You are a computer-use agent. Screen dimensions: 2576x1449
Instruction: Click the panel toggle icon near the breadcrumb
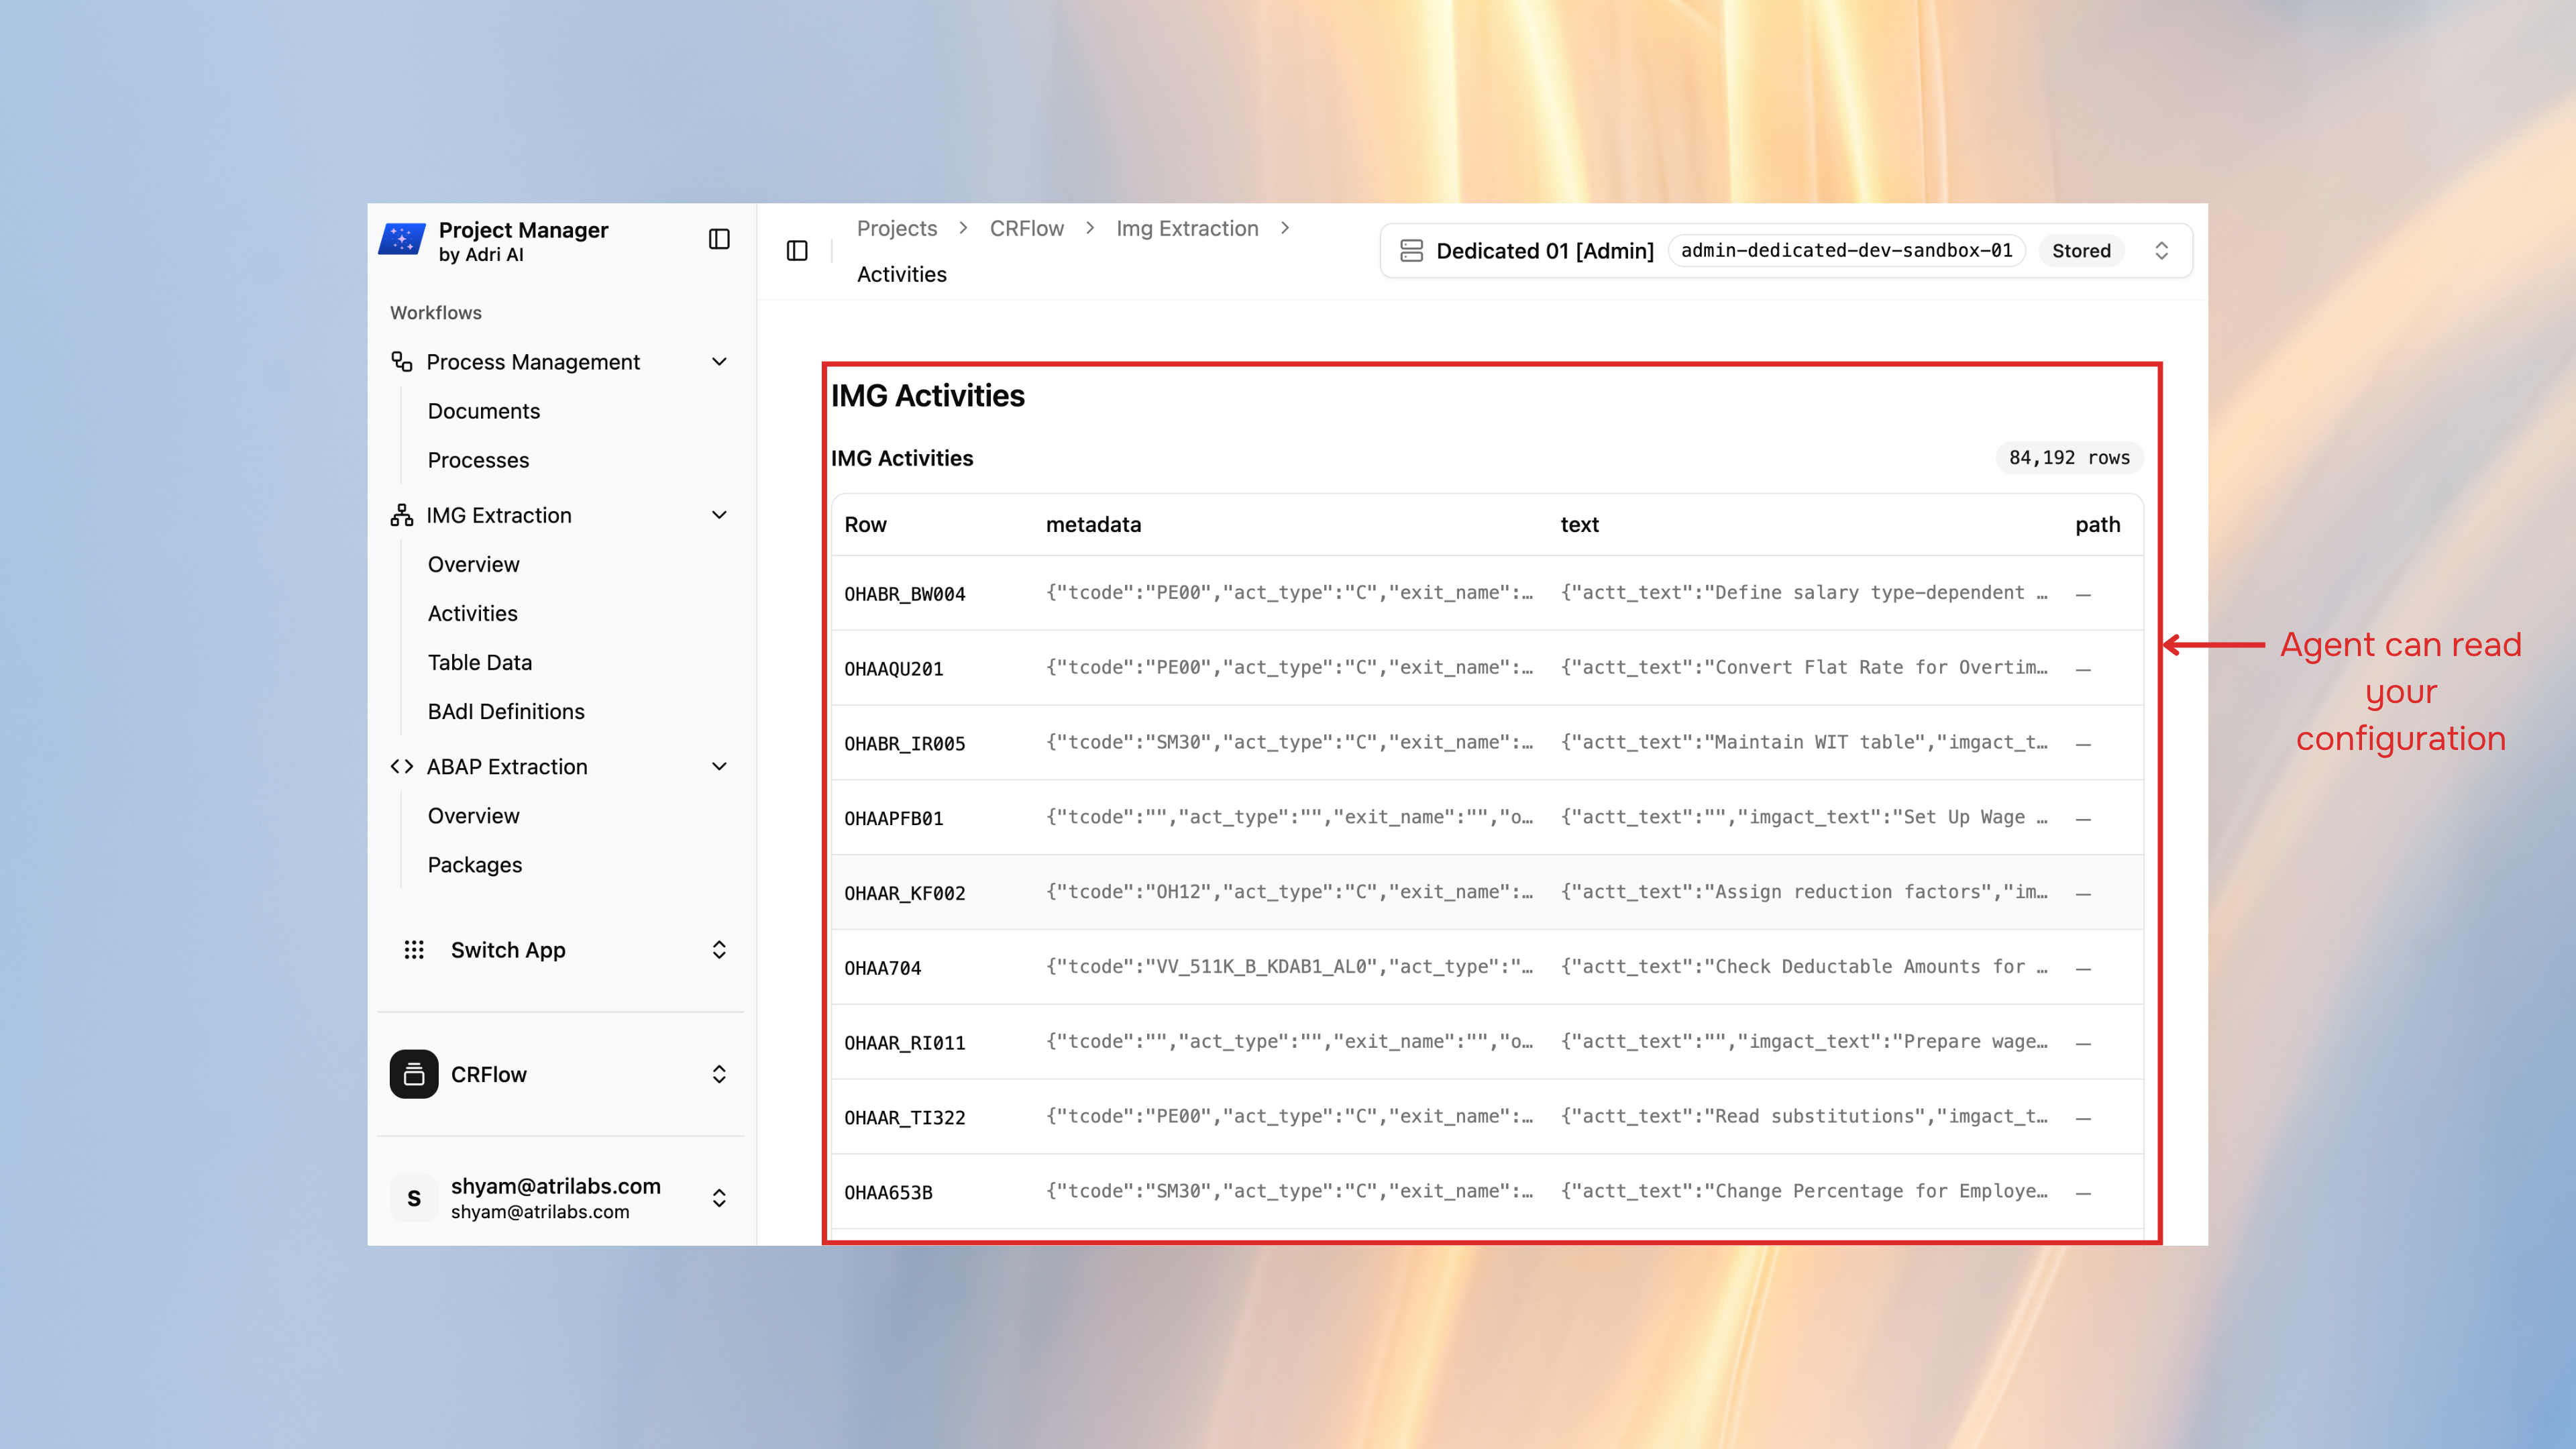[797, 250]
